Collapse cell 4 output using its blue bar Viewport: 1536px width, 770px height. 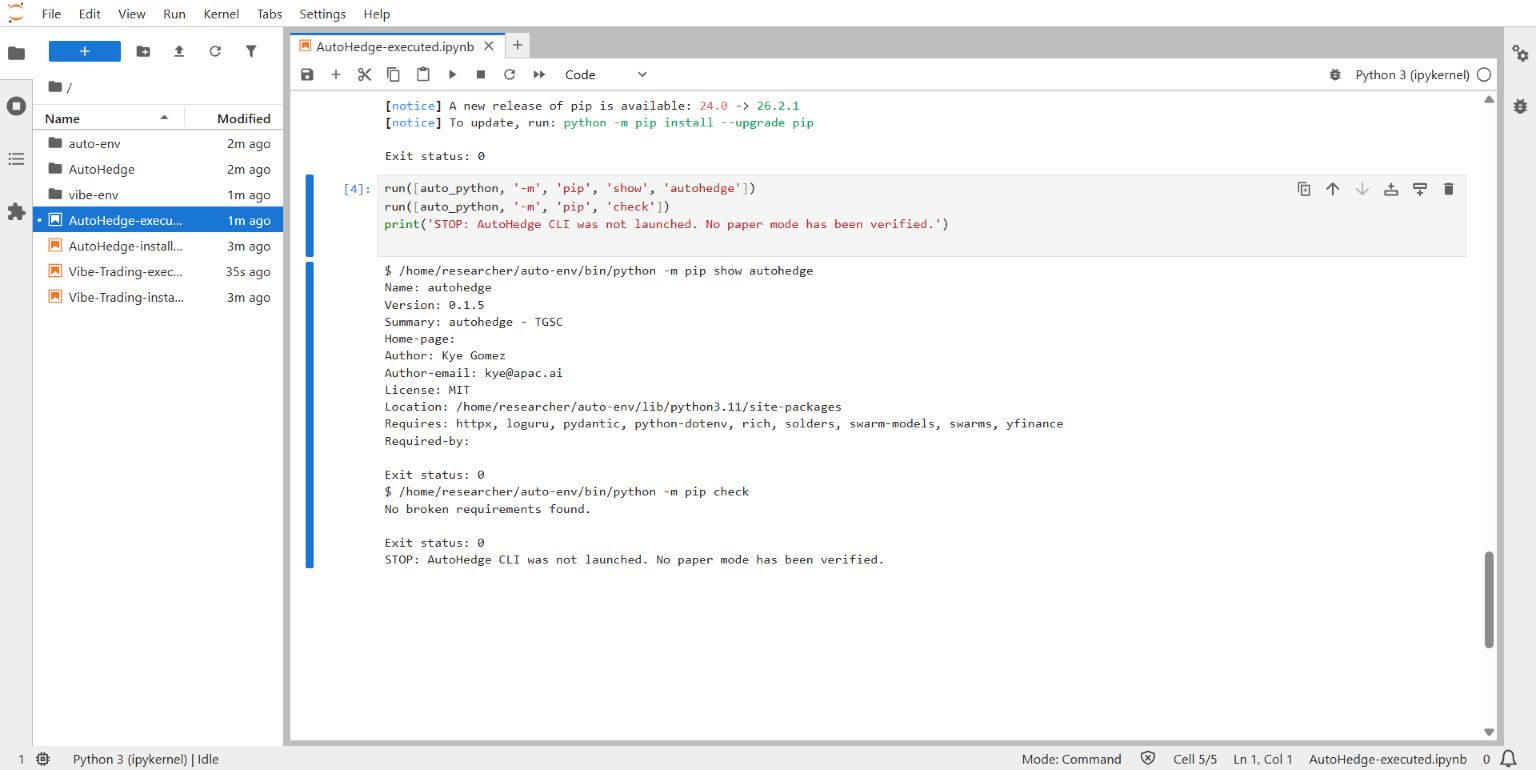(x=310, y=415)
